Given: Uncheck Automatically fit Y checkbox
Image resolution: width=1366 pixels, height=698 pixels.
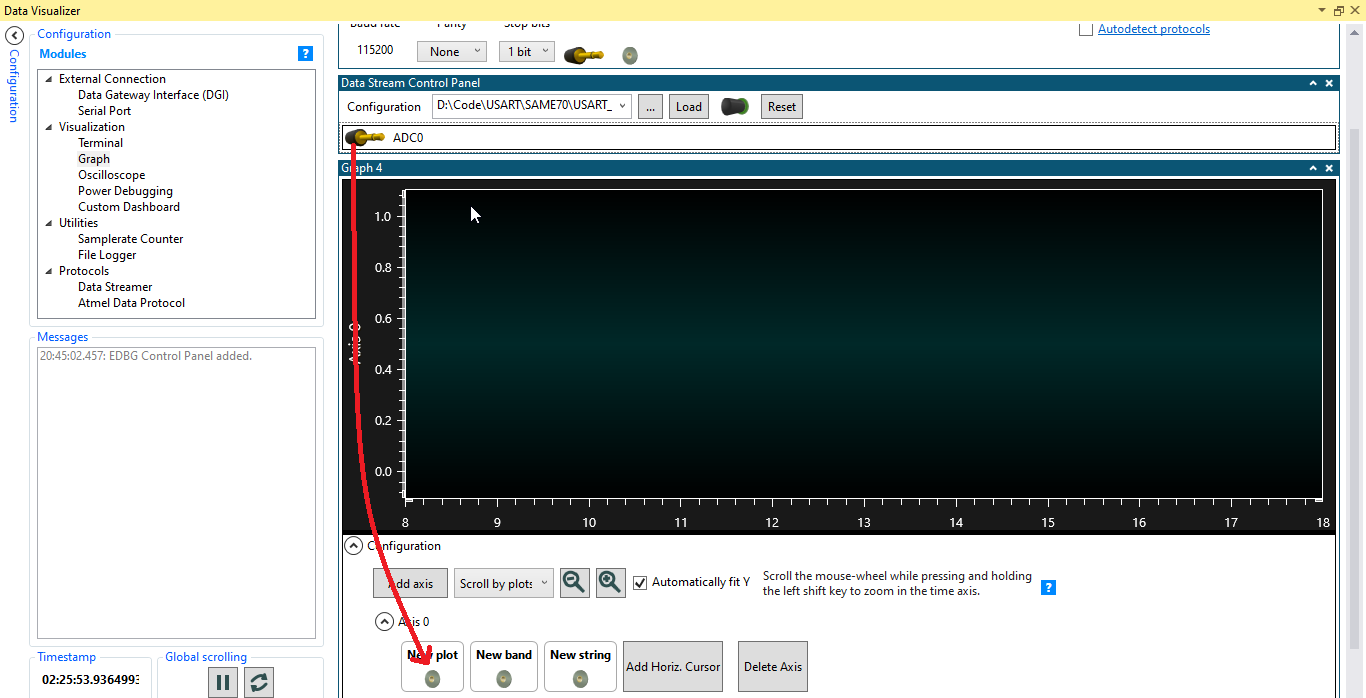Looking at the screenshot, I should point(640,582).
